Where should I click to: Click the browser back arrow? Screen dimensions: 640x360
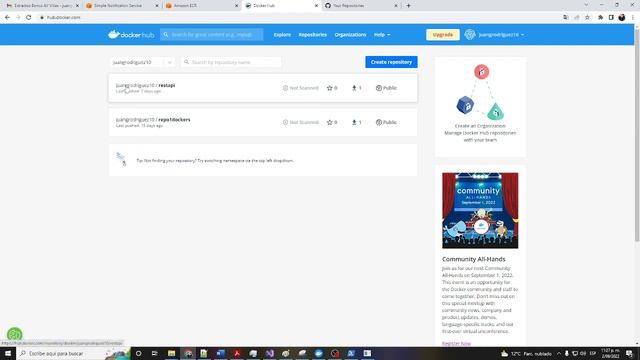(x=7, y=17)
